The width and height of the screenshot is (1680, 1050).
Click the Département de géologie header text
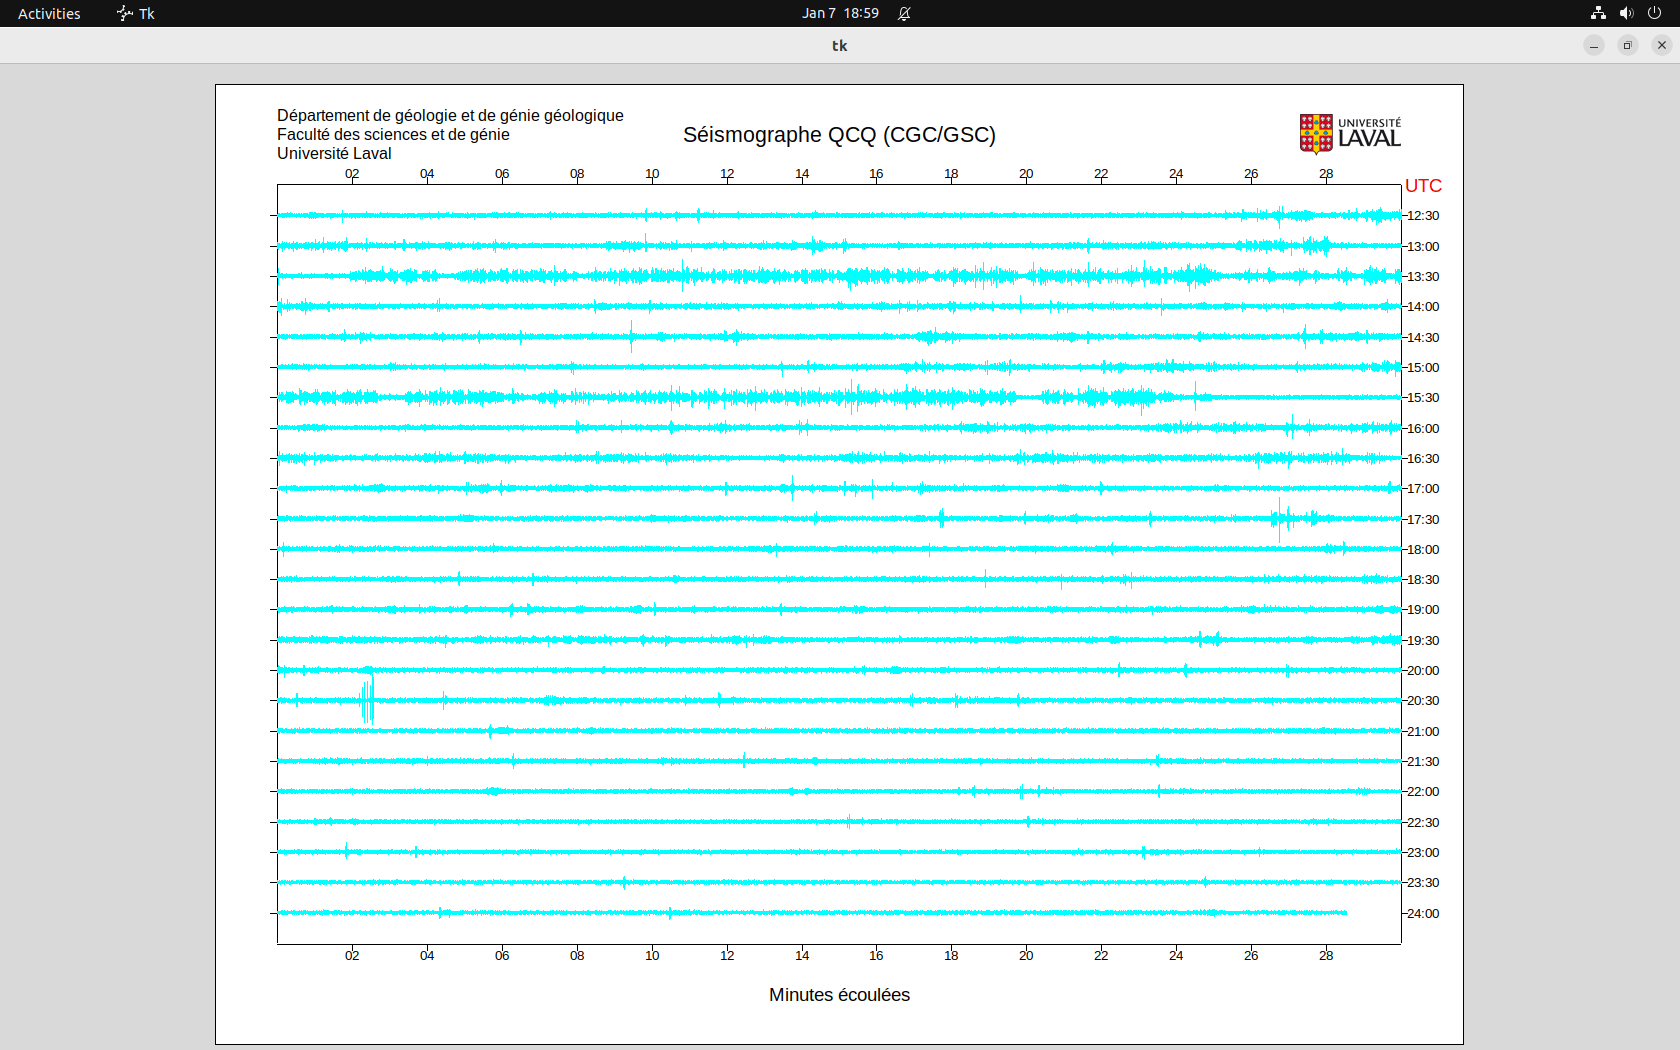click(450, 116)
